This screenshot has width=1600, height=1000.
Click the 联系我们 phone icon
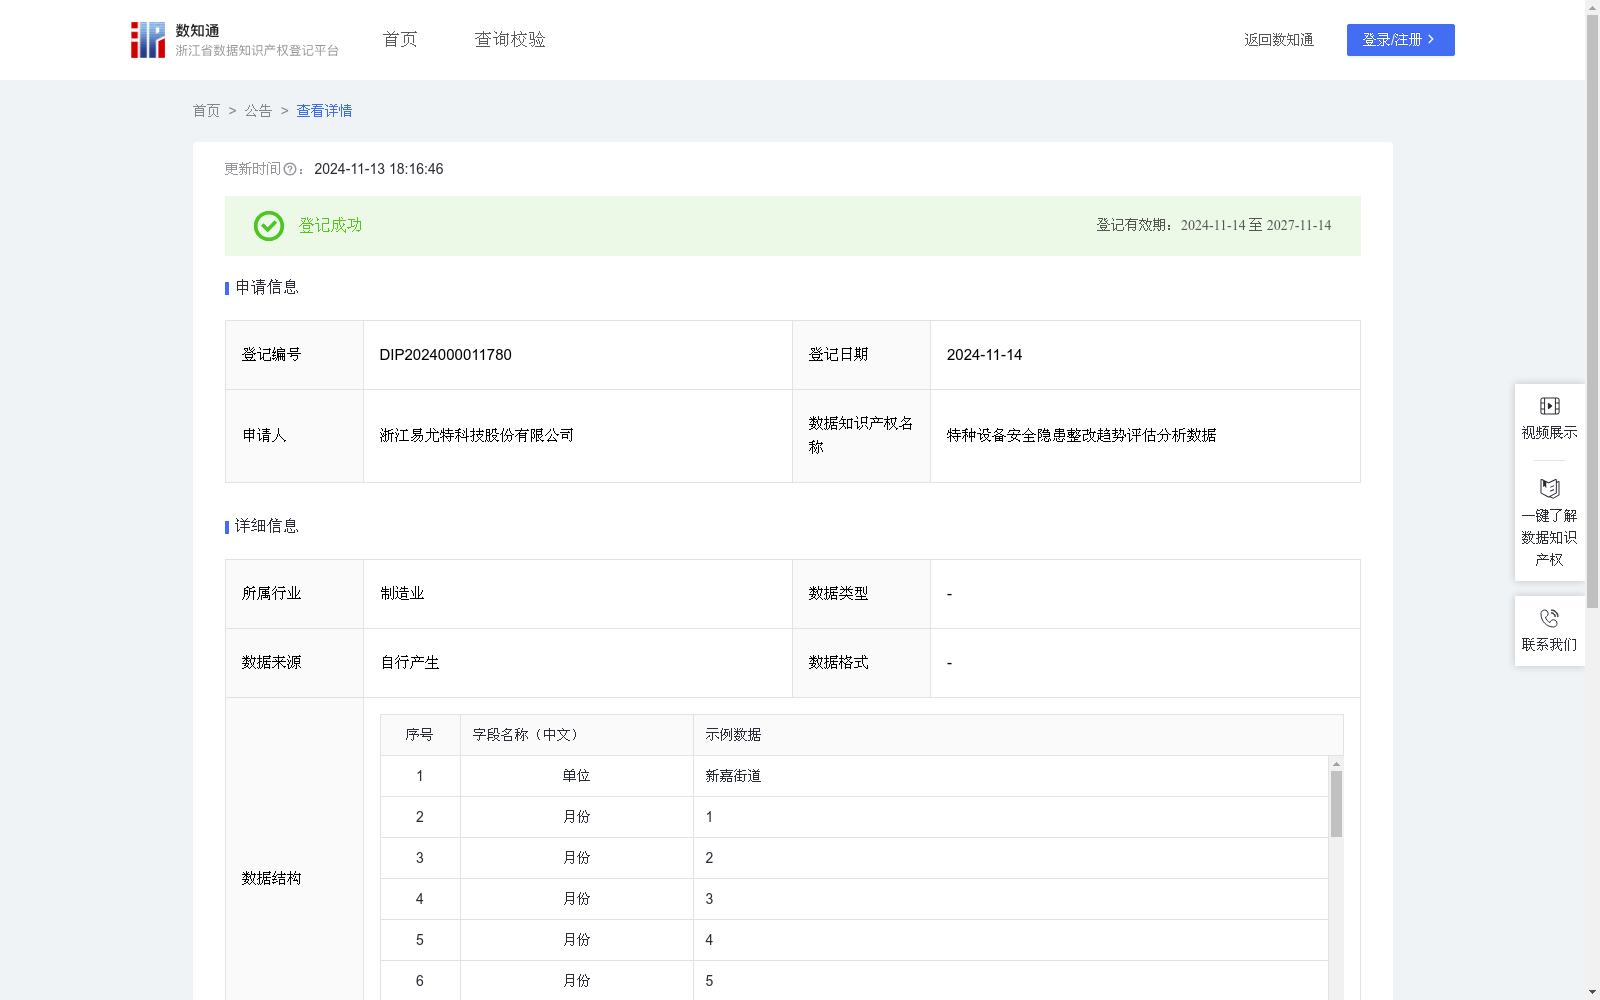(x=1549, y=618)
